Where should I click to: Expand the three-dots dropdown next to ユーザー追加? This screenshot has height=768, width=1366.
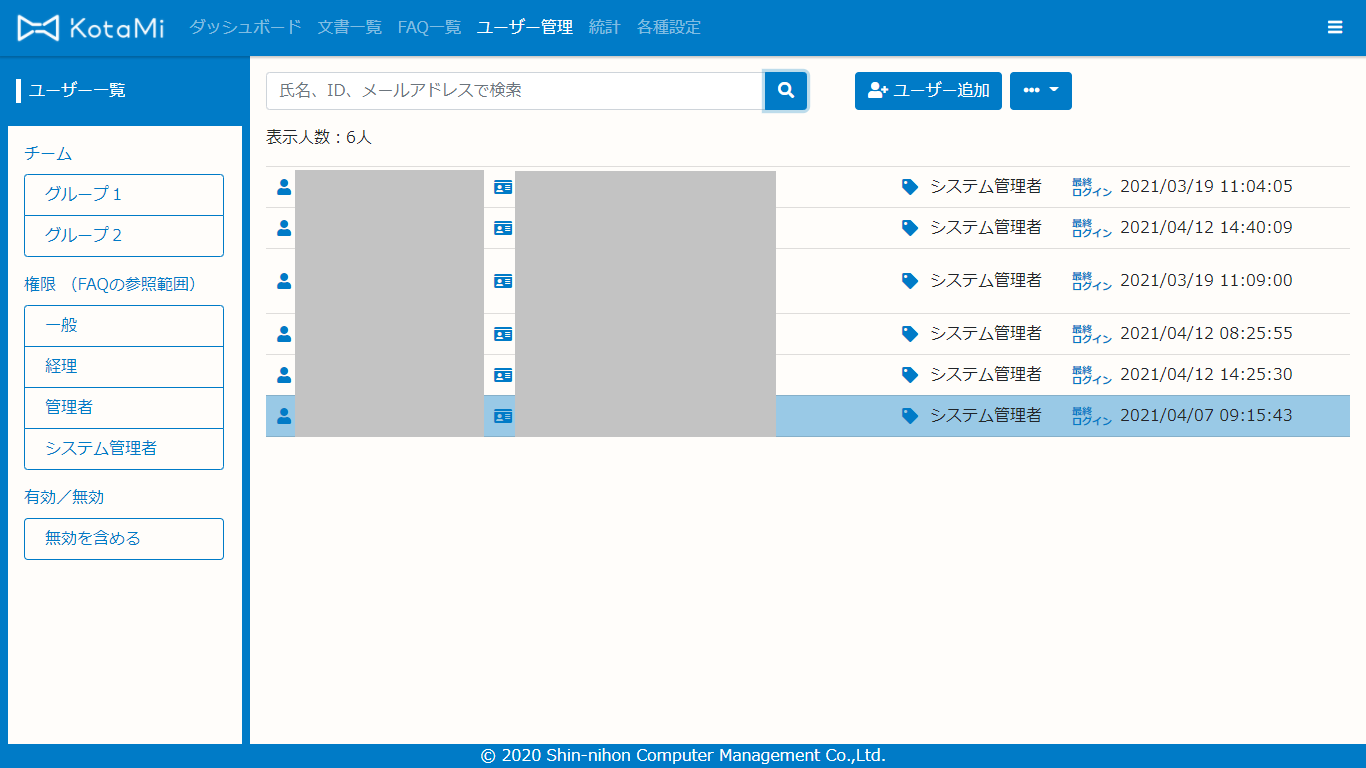(x=1040, y=91)
